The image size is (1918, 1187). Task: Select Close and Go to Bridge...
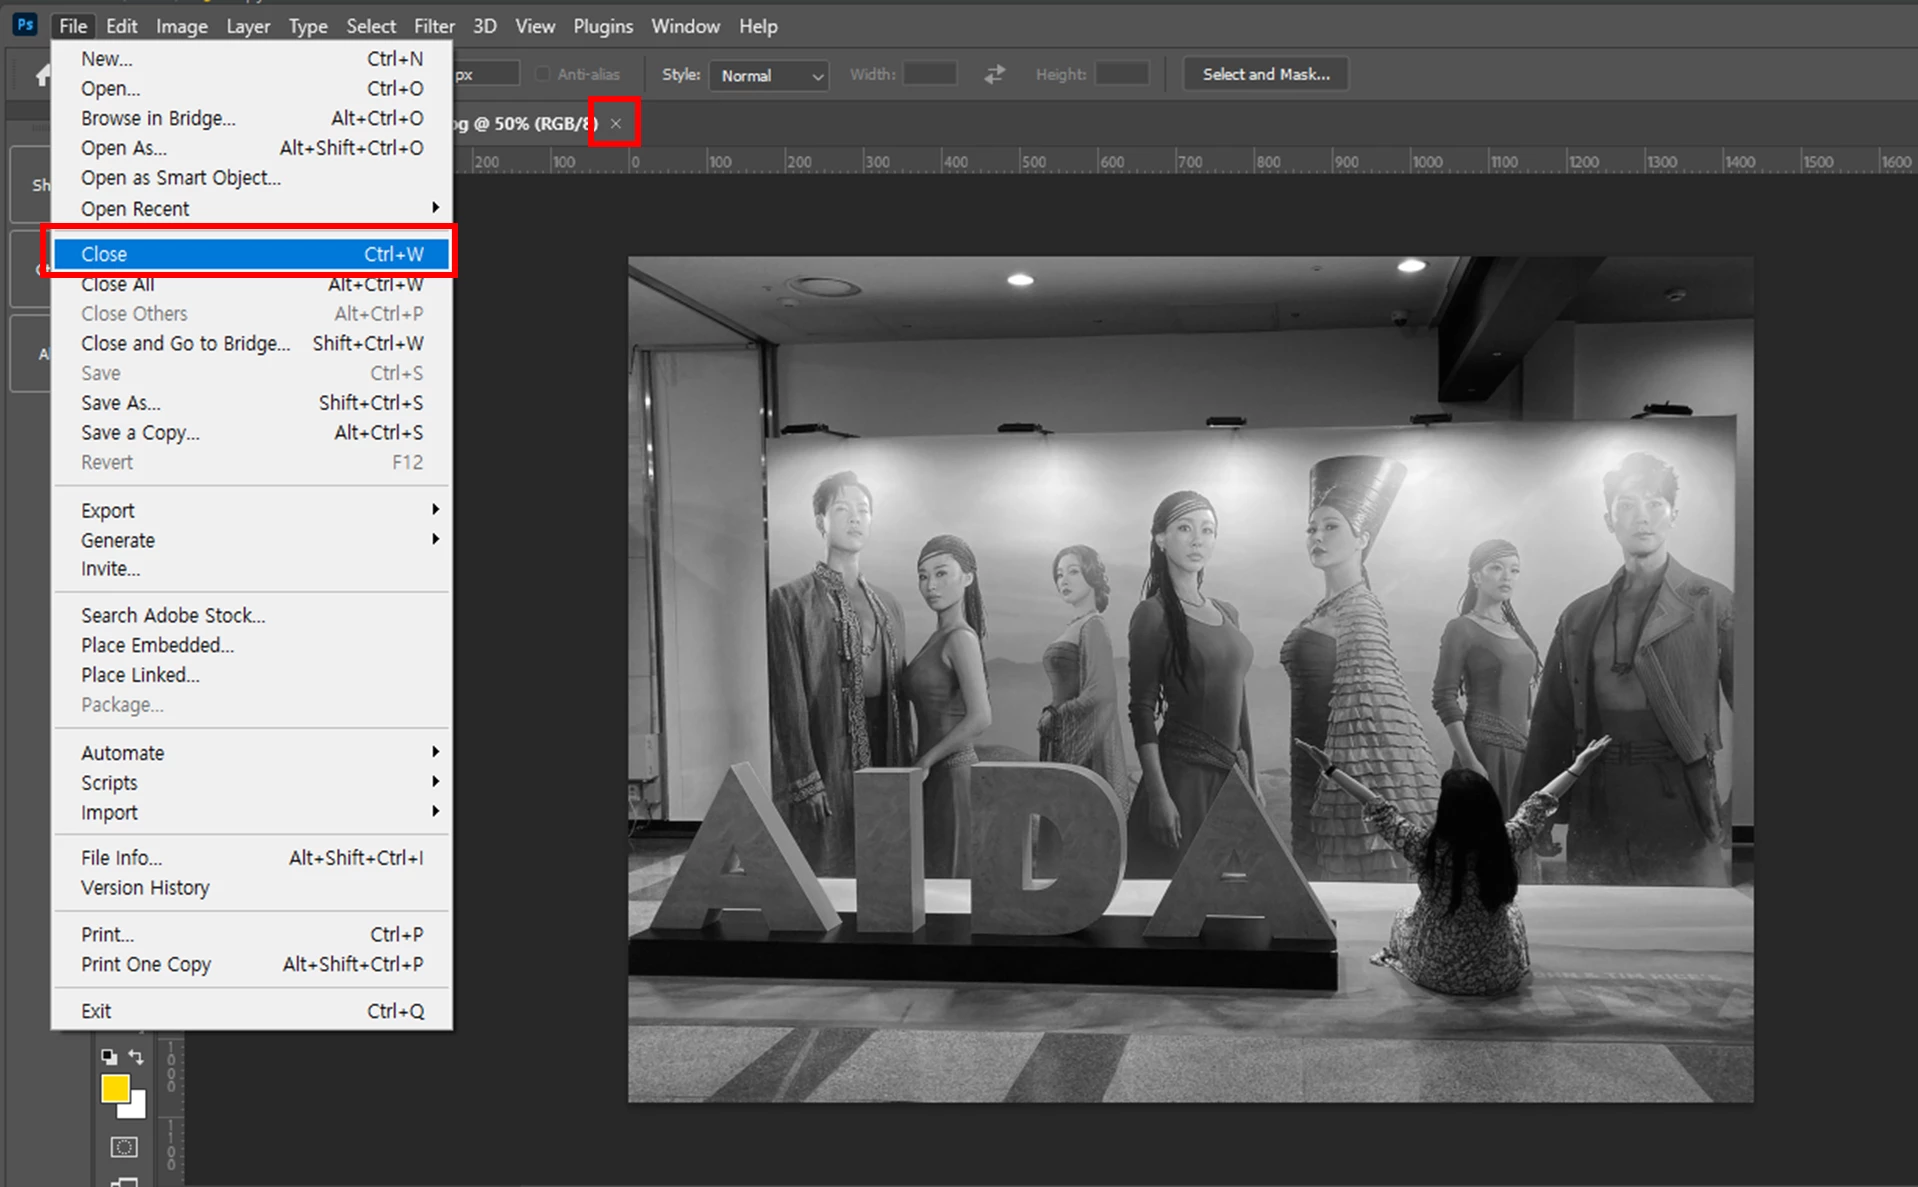252,343
